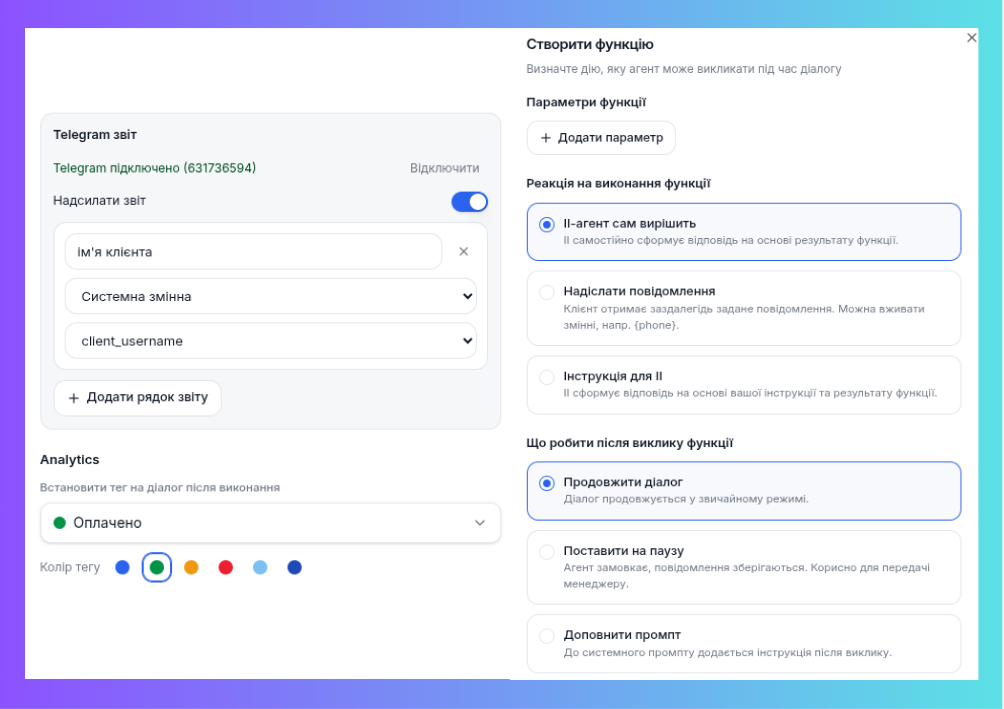Open the Оплачено tag dropdown
1004x709 pixels.
coord(270,523)
